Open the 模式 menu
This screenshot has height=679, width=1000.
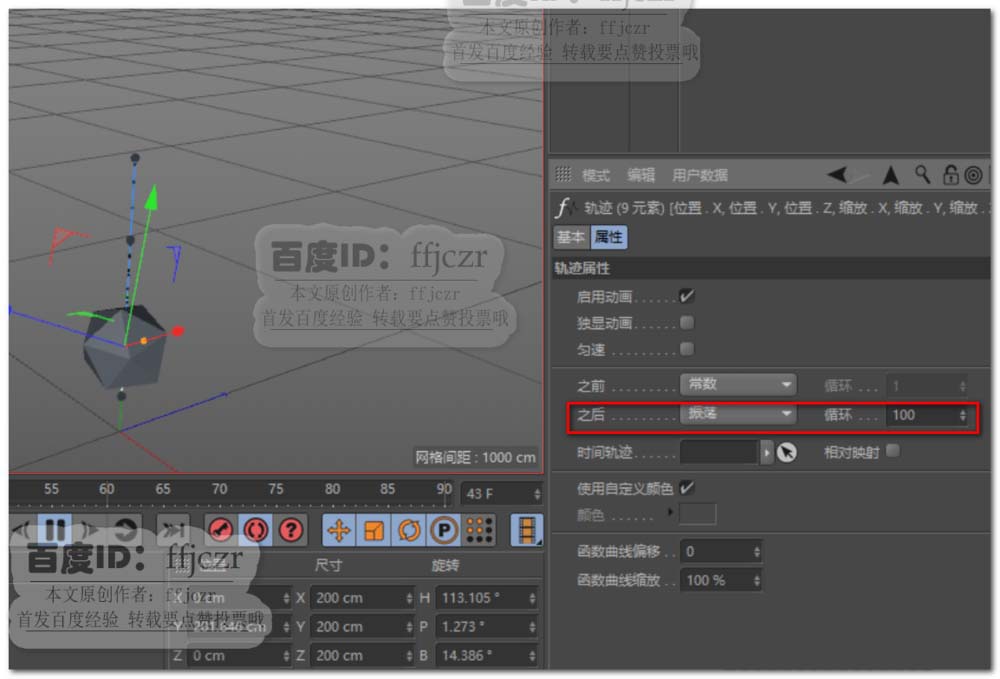point(596,175)
